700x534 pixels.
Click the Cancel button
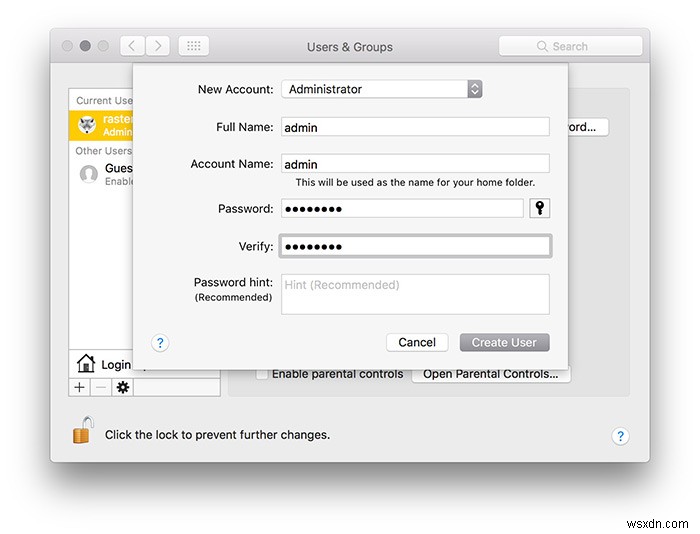[417, 342]
